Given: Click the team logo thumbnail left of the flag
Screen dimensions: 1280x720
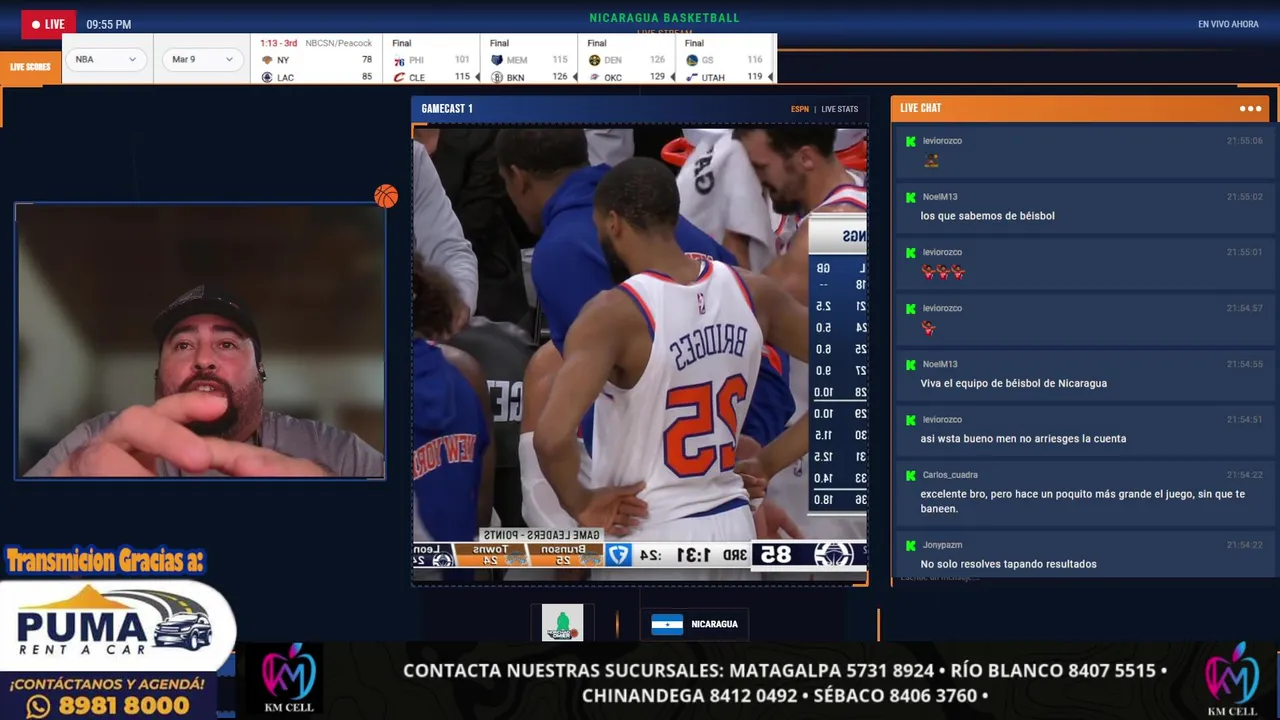Looking at the screenshot, I should pos(562,623).
